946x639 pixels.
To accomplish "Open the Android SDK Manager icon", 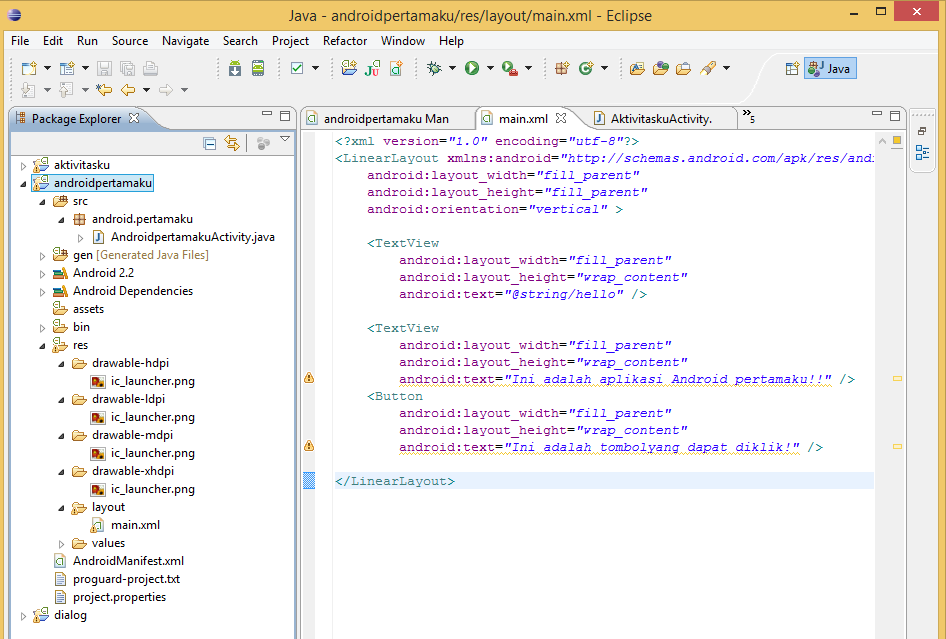I will [235, 68].
